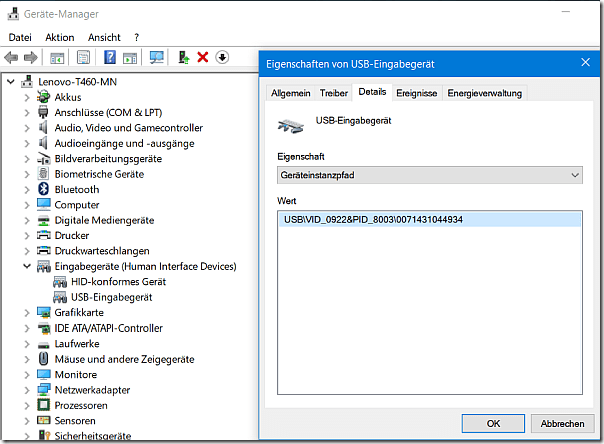The height and width of the screenshot is (444, 604).
Task: Click the Biometrische Geräte fingerprint icon
Action: 44,174
